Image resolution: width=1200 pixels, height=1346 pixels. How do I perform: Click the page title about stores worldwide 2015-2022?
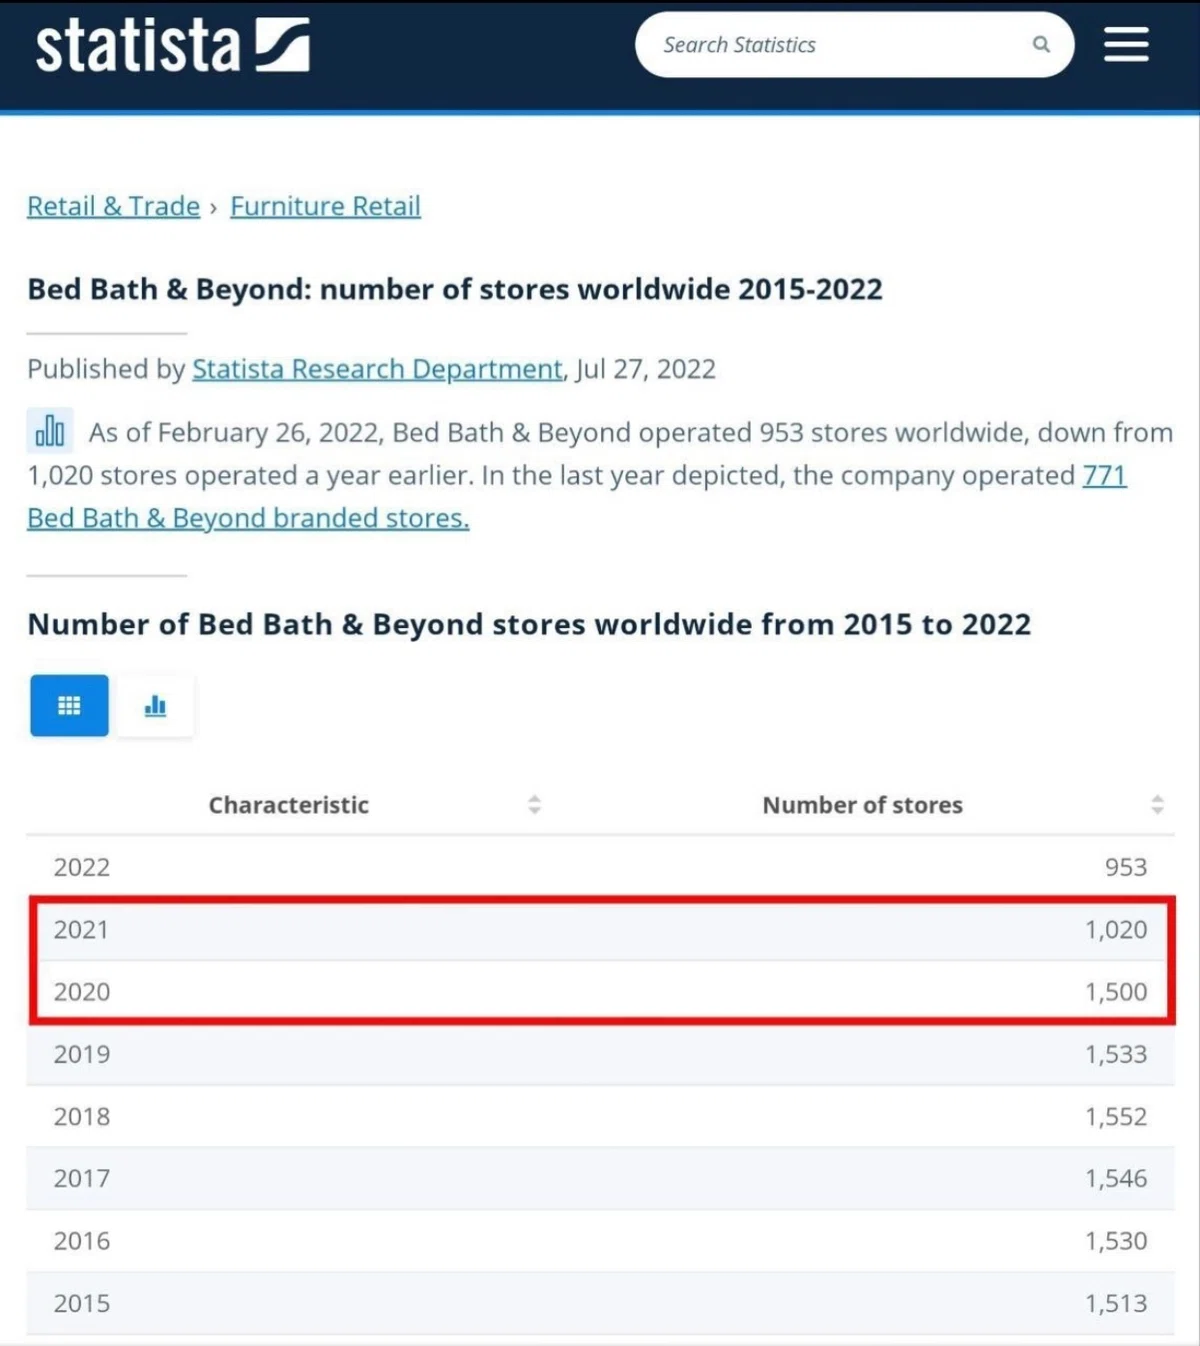coord(455,289)
